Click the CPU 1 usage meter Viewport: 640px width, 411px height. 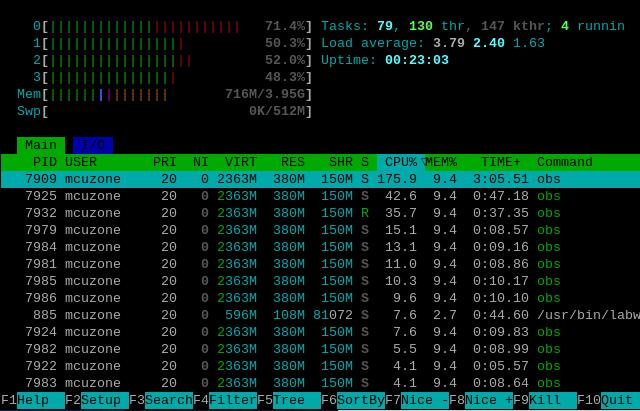(173, 43)
